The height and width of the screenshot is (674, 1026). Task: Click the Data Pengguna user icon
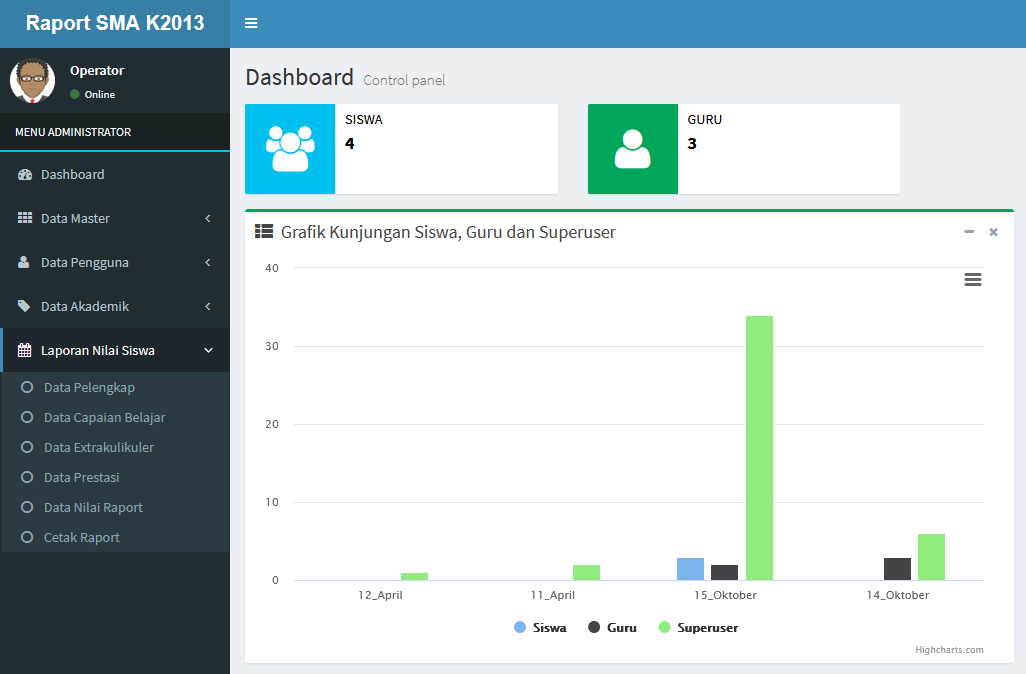(x=24, y=262)
